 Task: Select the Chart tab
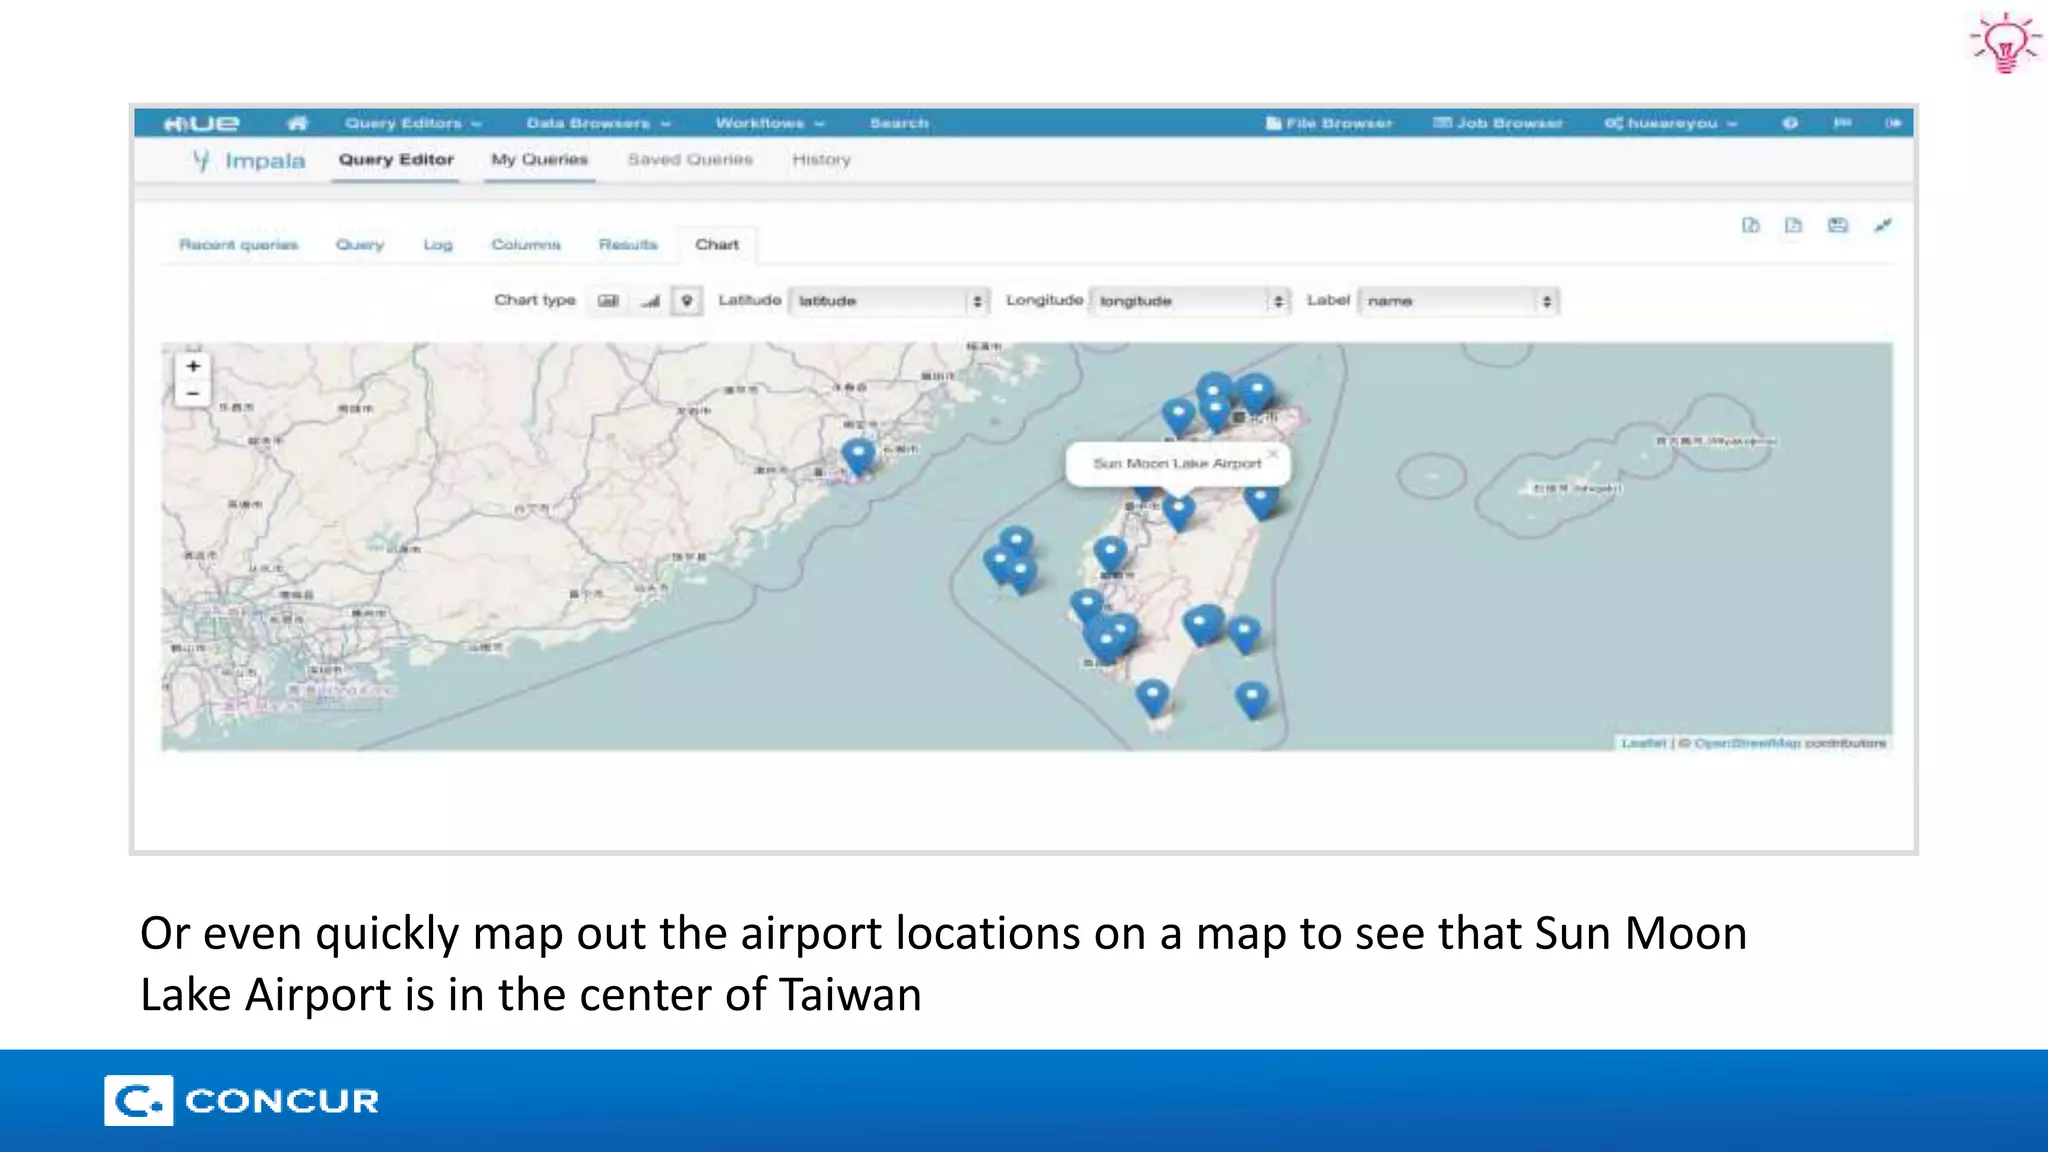point(717,245)
